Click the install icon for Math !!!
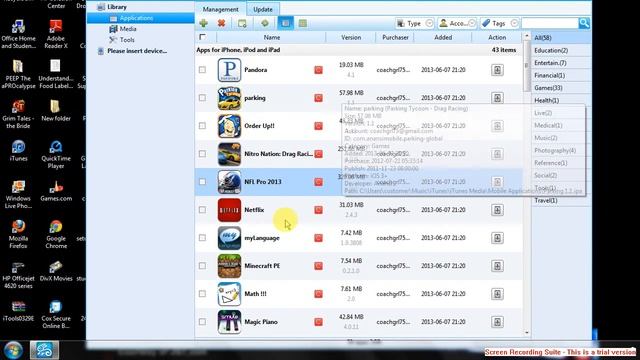This screenshot has width=640, height=360. click(x=497, y=294)
